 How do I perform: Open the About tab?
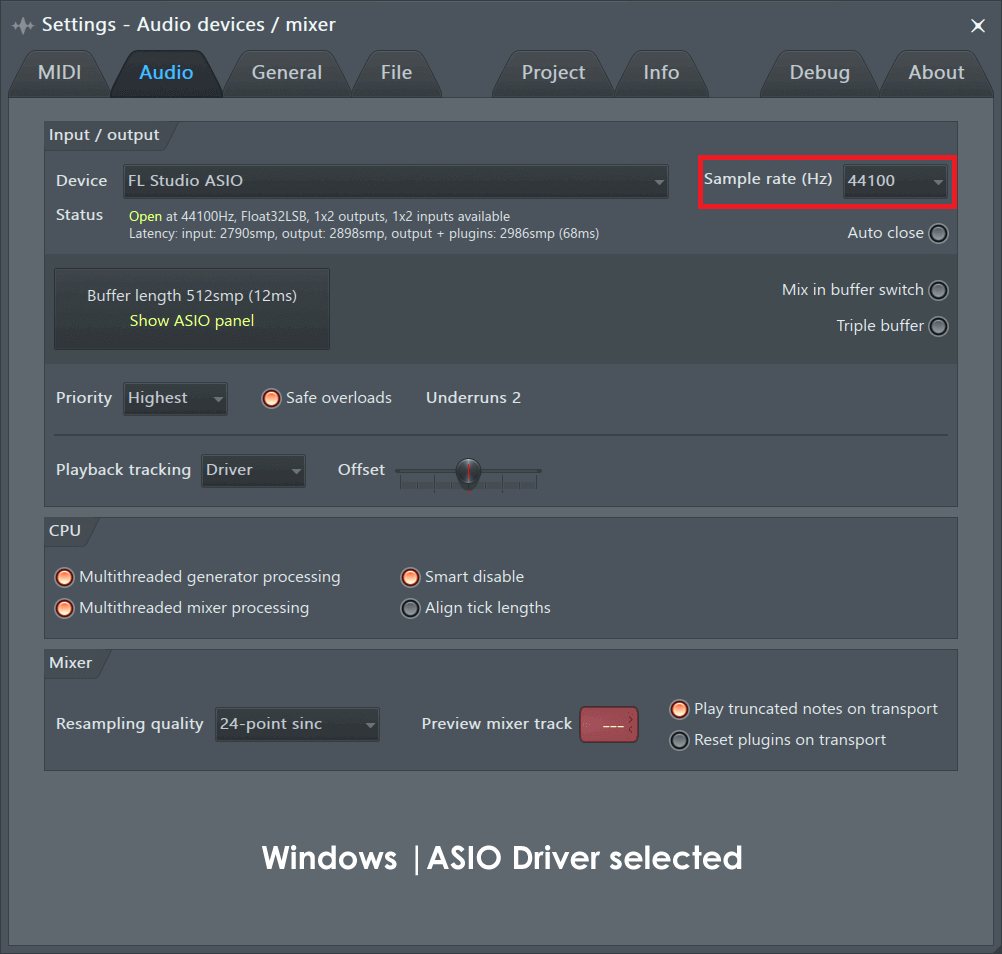click(936, 72)
